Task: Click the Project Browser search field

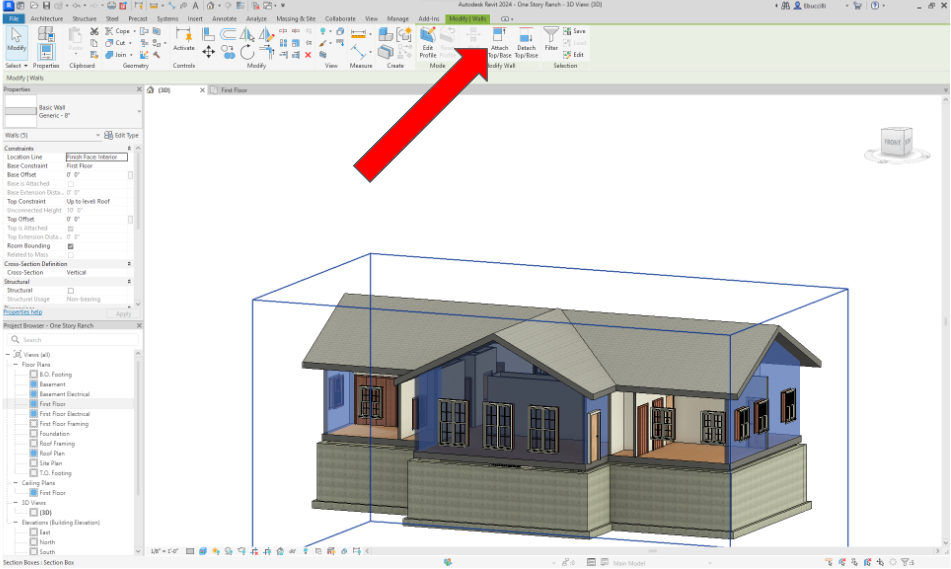Action: click(73, 340)
